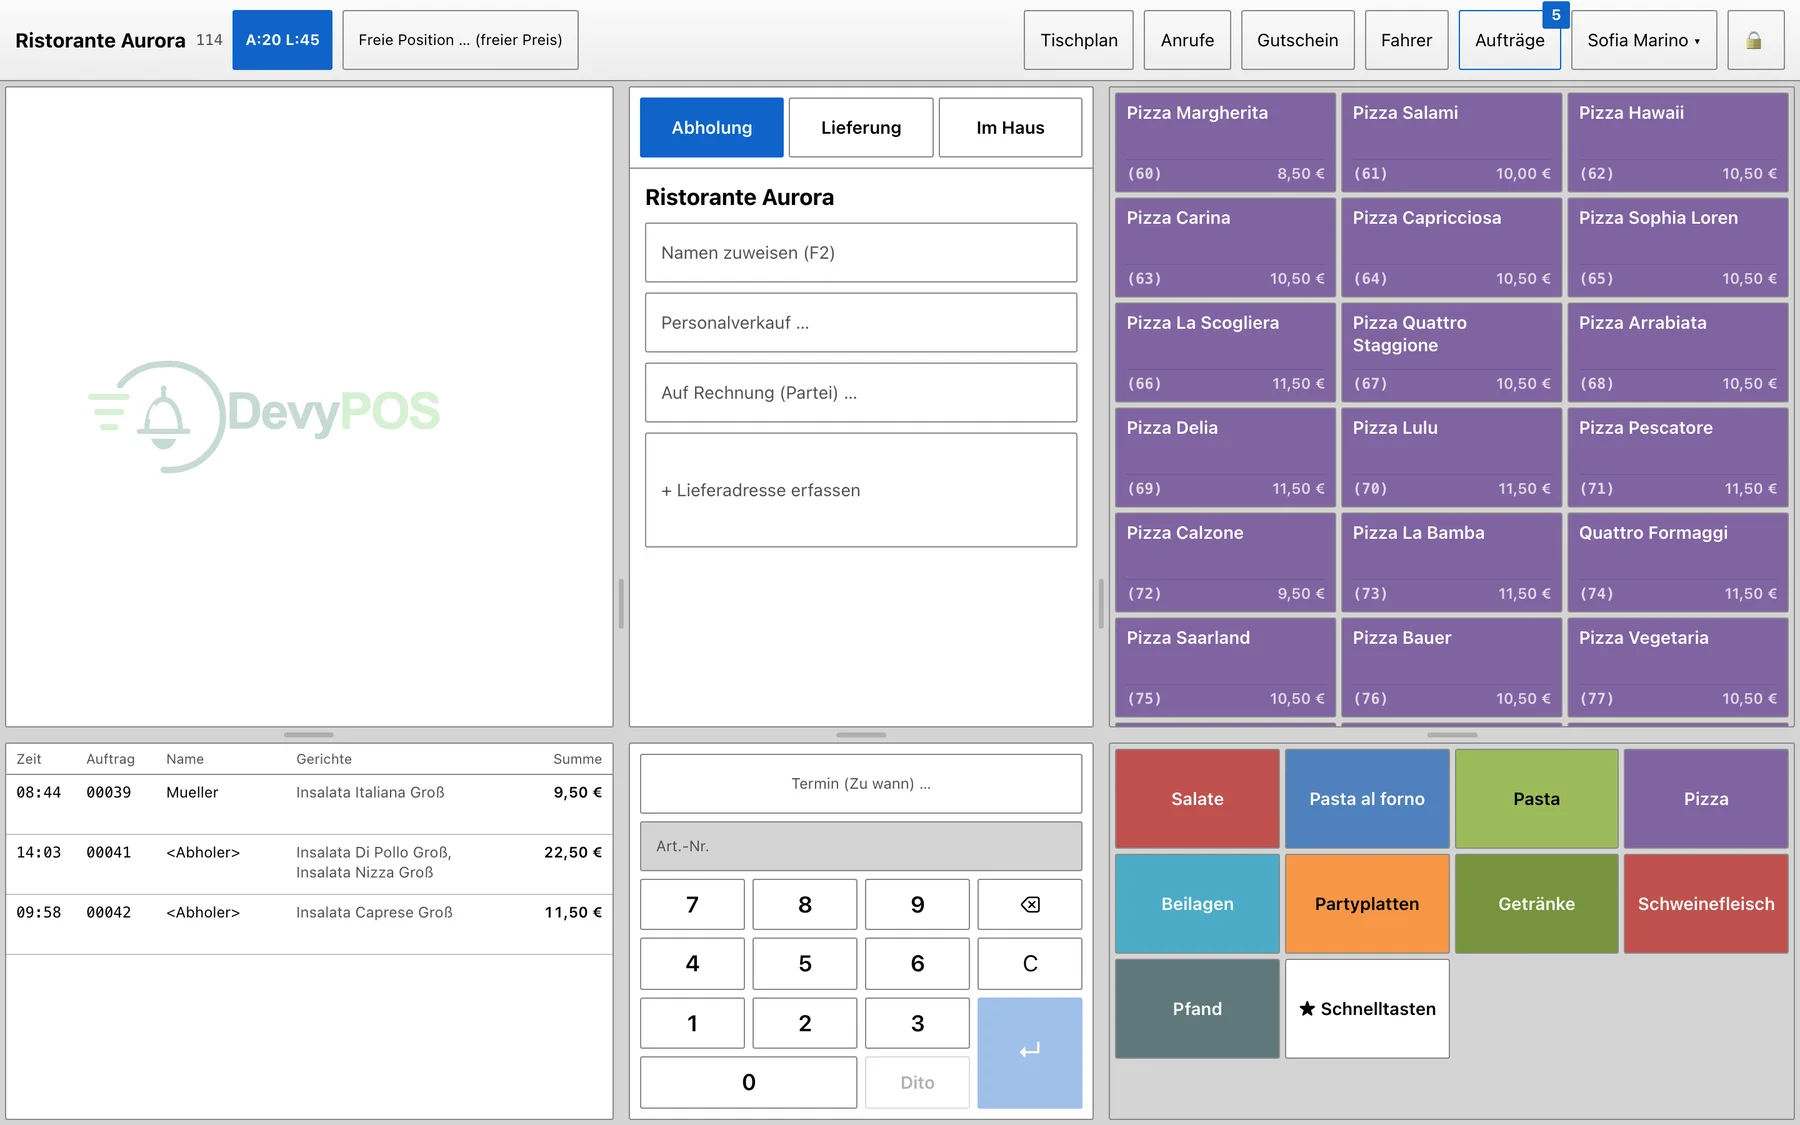Open order 00042 Insalata Caprese Groß
The image size is (1800, 1125).
tap(309, 924)
